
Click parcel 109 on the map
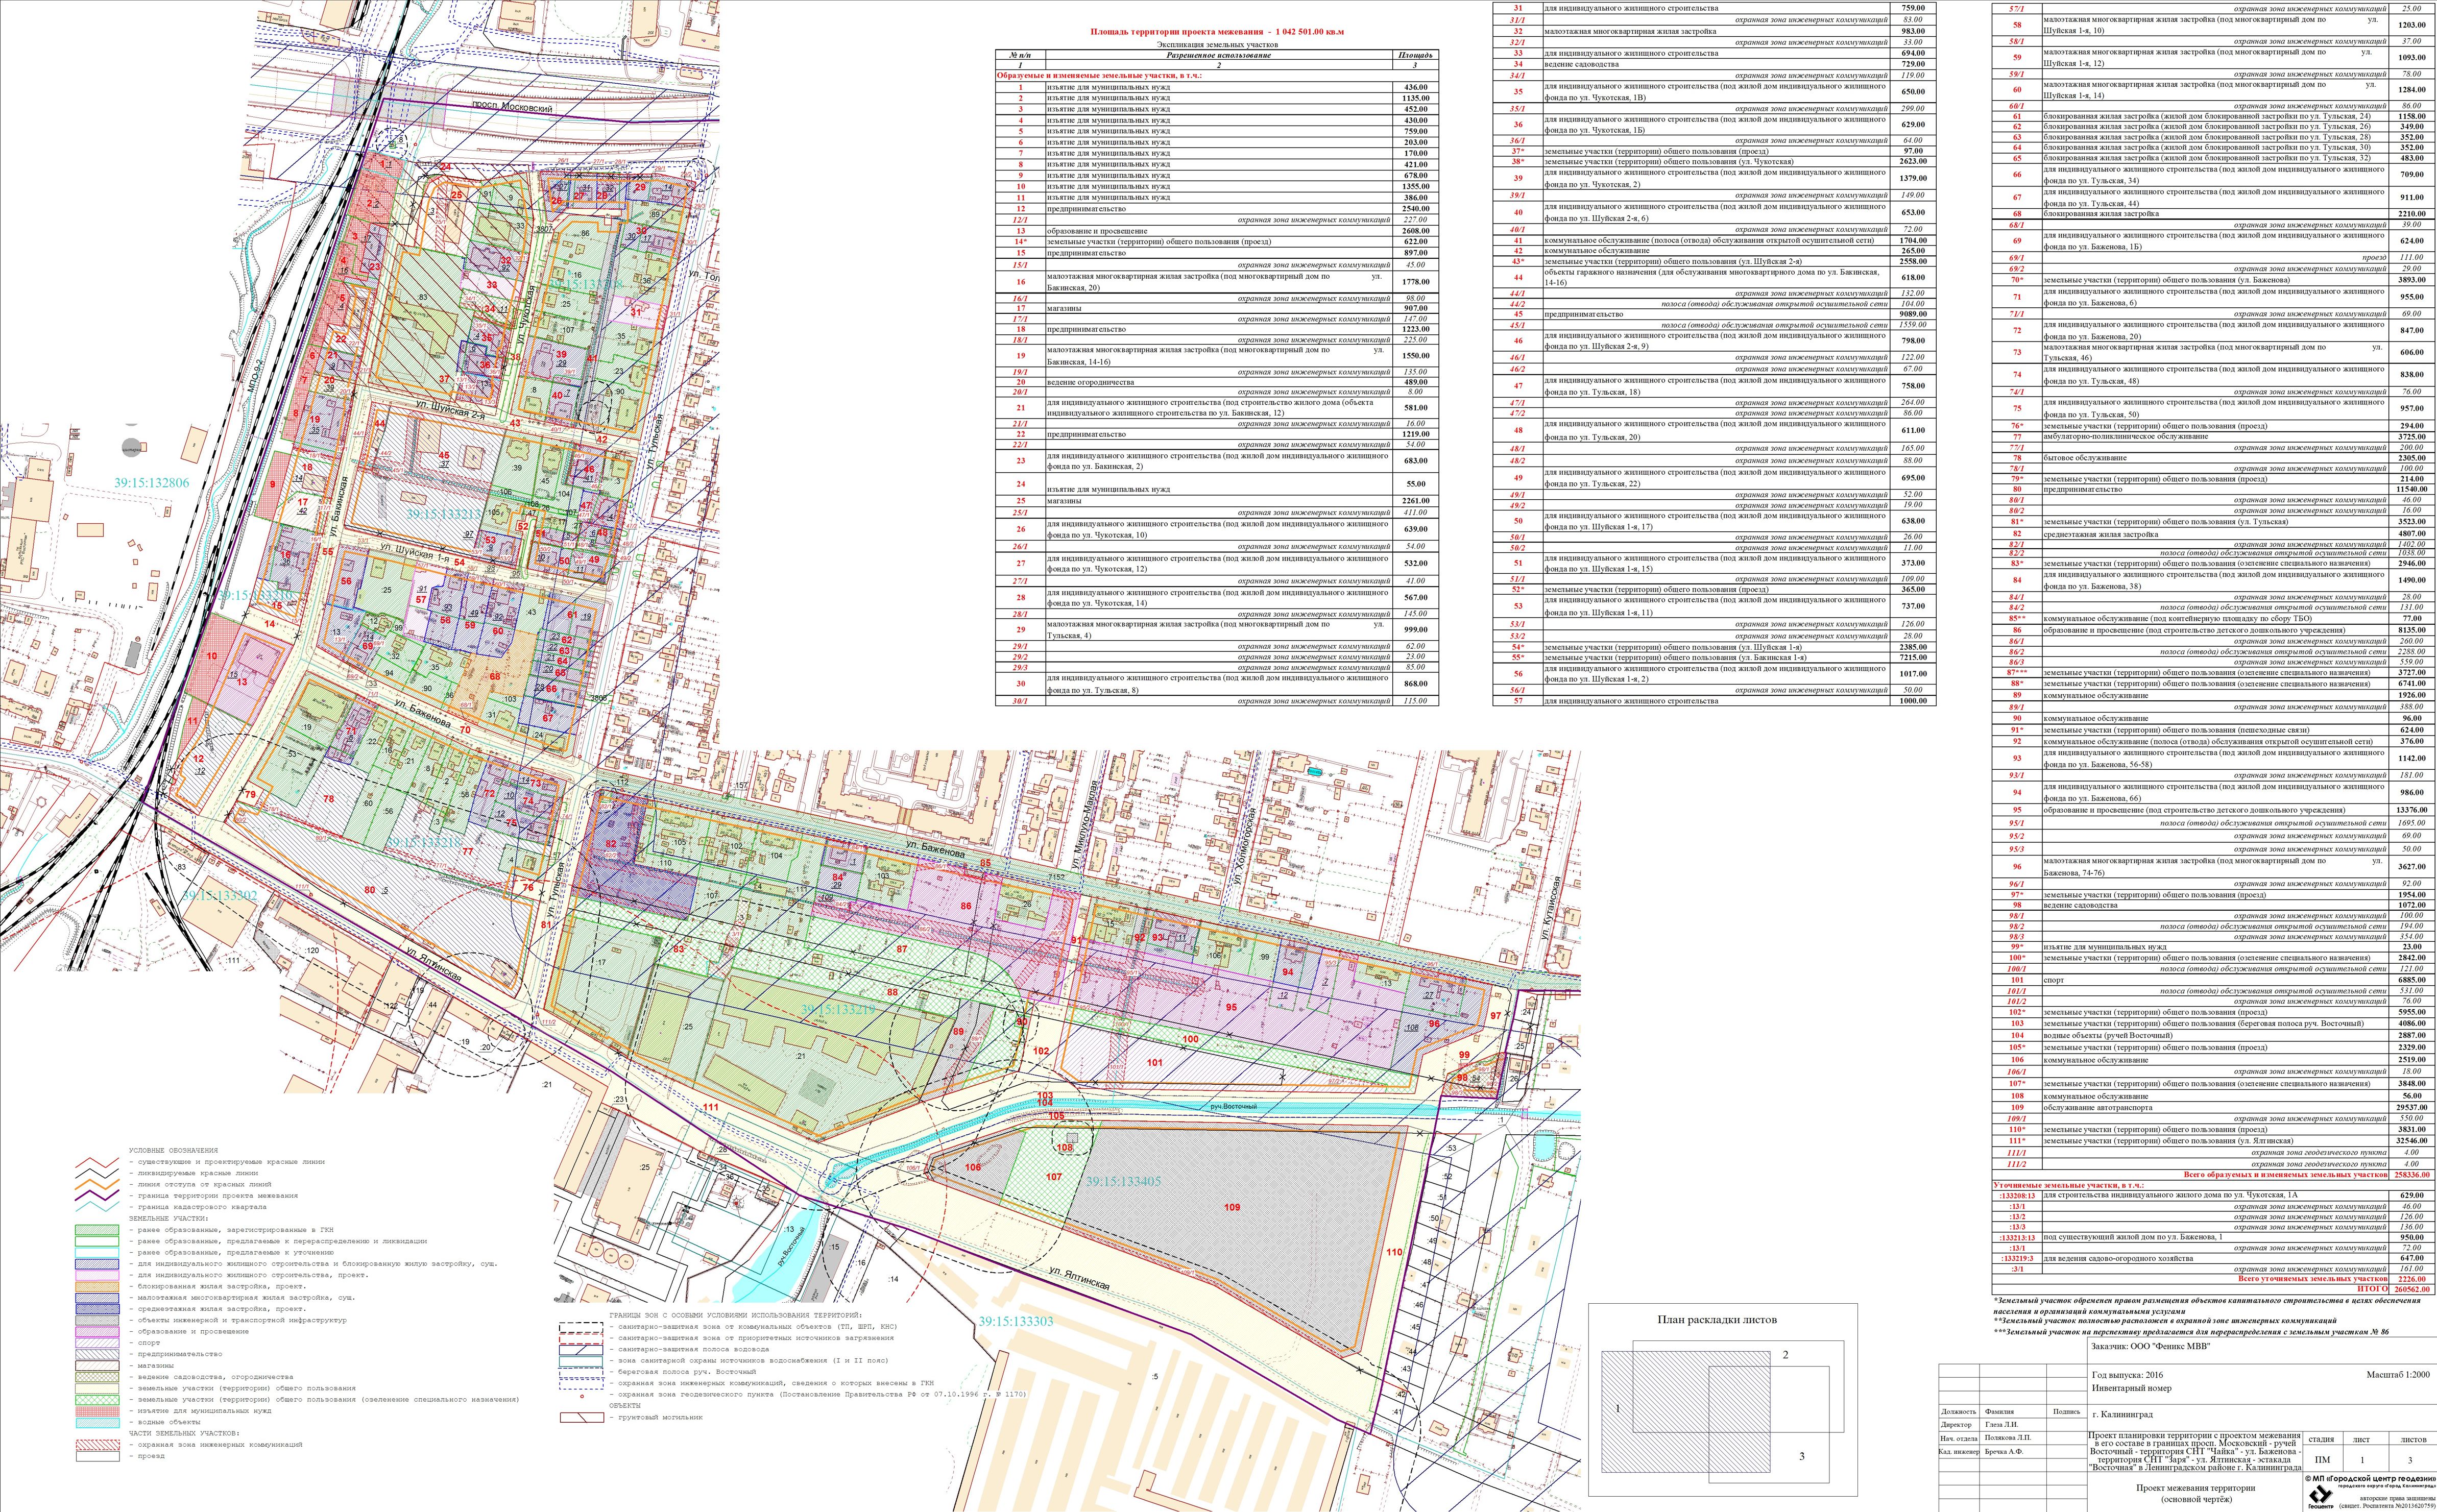[x=1231, y=1207]
